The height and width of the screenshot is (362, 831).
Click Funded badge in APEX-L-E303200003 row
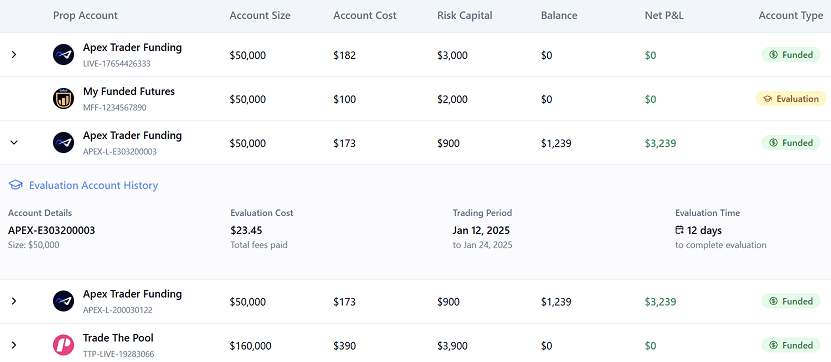tap(791, 143)
